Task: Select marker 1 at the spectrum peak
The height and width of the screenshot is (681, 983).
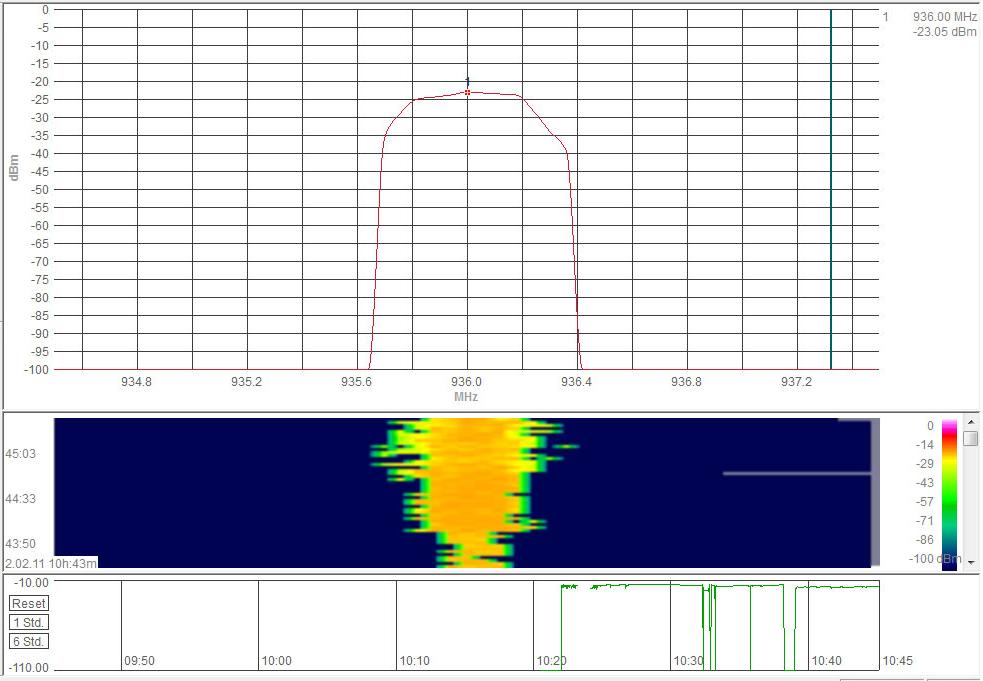Action: pos(468,92)
